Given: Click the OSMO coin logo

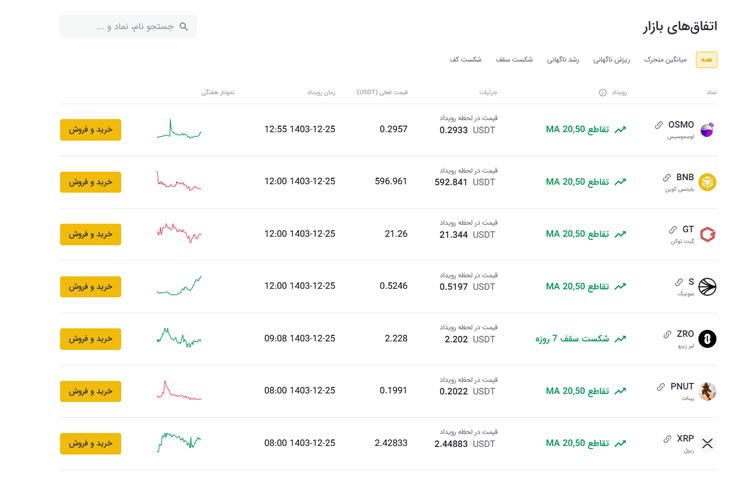Looking at the screenshot, I should pyautogui.click(x=707, y=130).
